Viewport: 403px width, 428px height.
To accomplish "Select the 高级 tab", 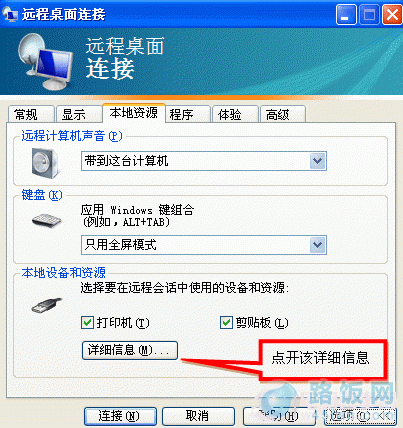I will (x=283, y=114).
